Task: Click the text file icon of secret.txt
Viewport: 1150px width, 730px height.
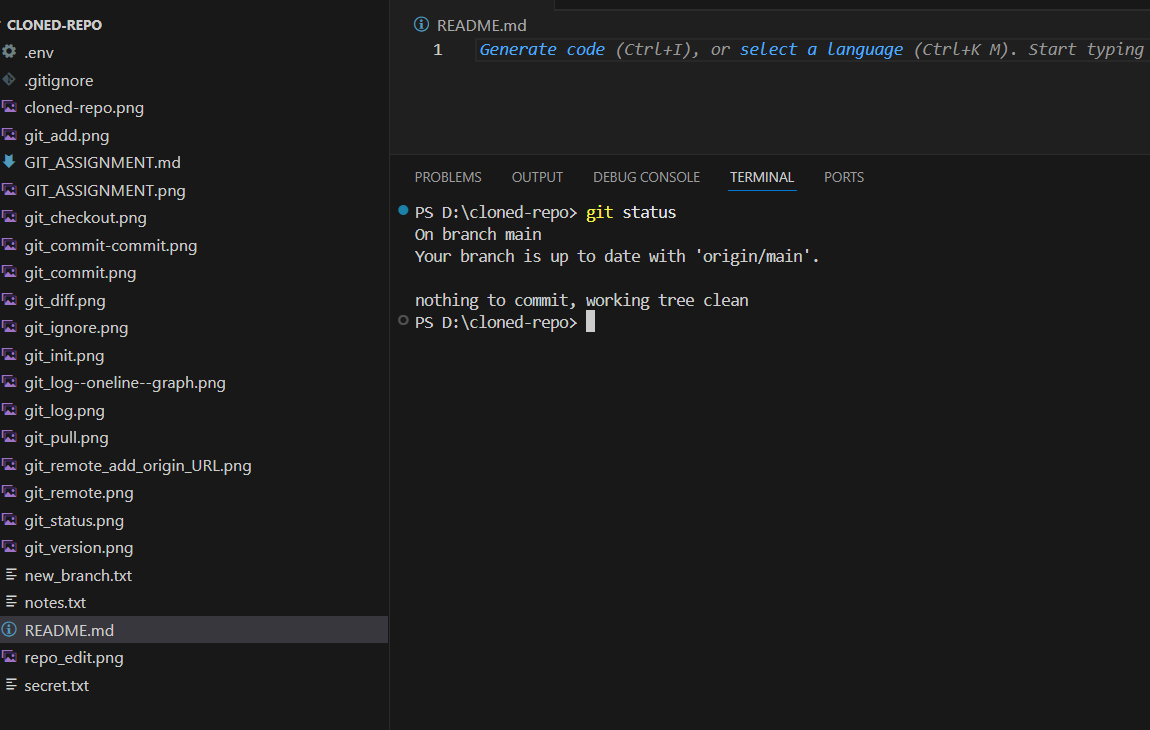Action: click(x=11, y=685)
